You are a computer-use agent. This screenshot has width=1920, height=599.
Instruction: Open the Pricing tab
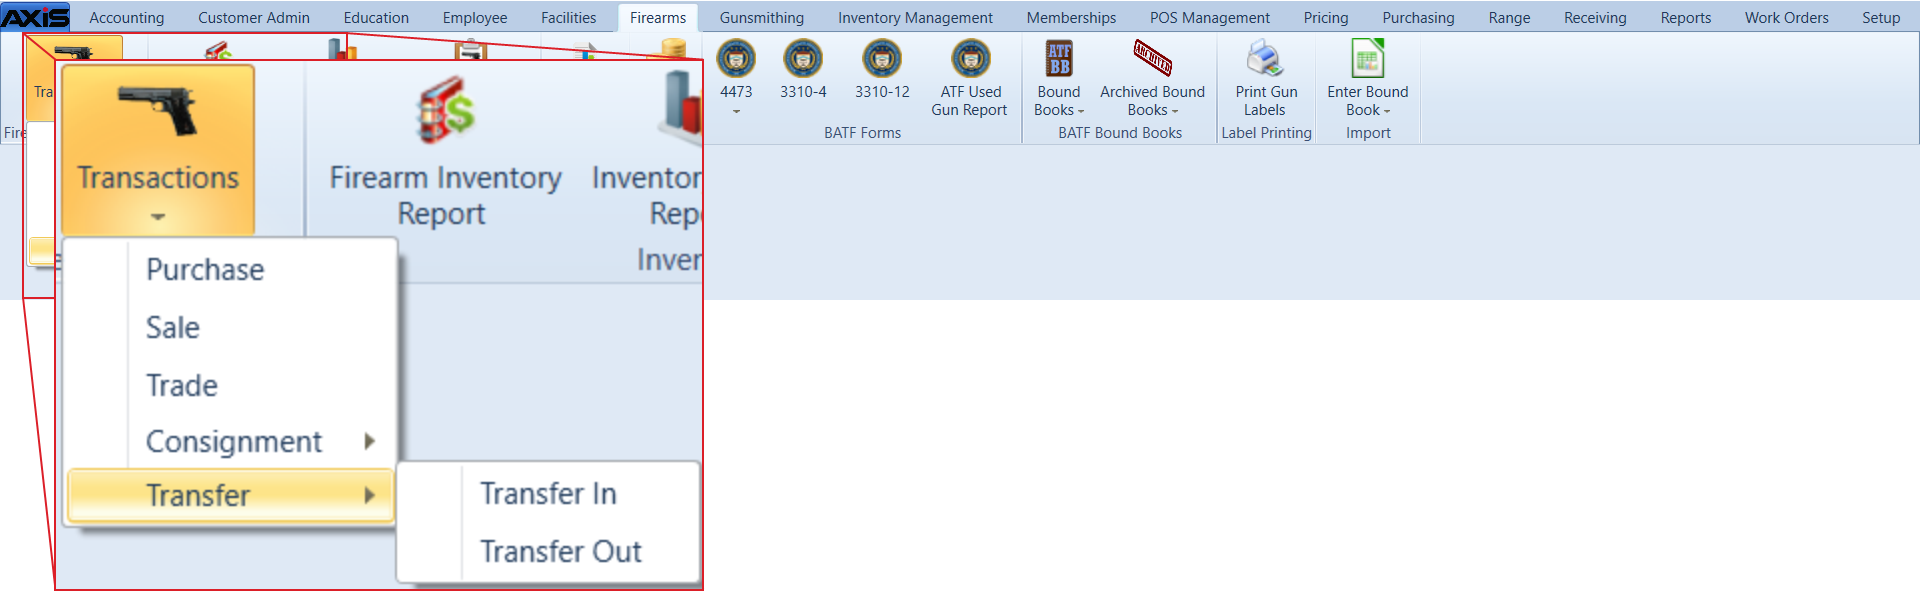1326,17
